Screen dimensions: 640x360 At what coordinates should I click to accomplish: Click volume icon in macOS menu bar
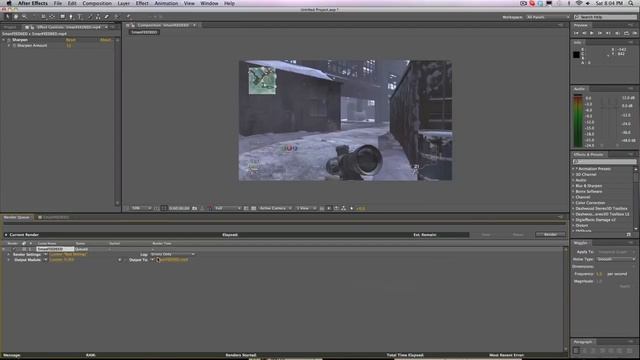588,3
